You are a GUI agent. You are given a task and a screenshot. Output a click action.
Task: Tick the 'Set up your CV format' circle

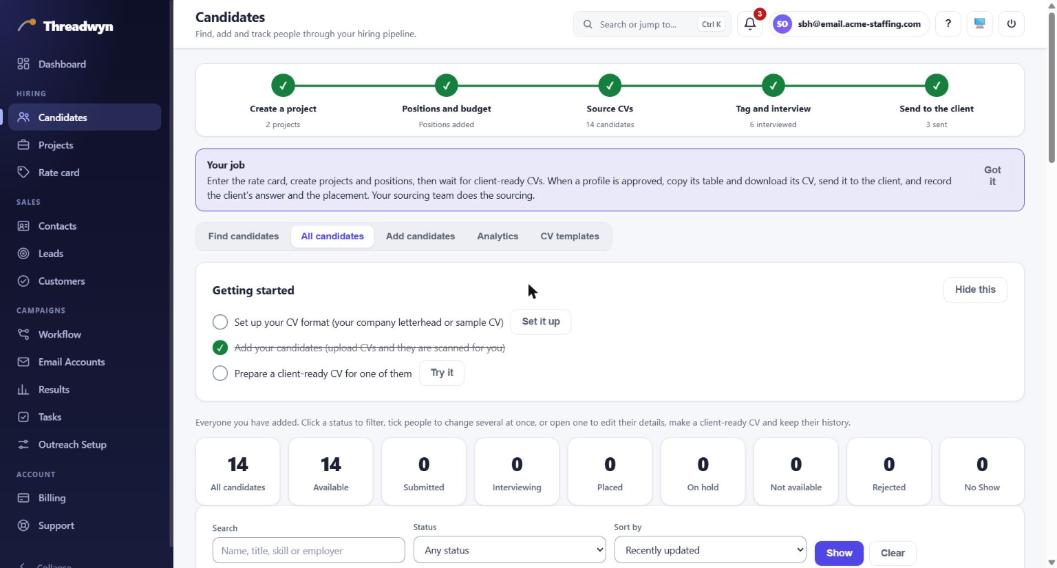(220, 322)
